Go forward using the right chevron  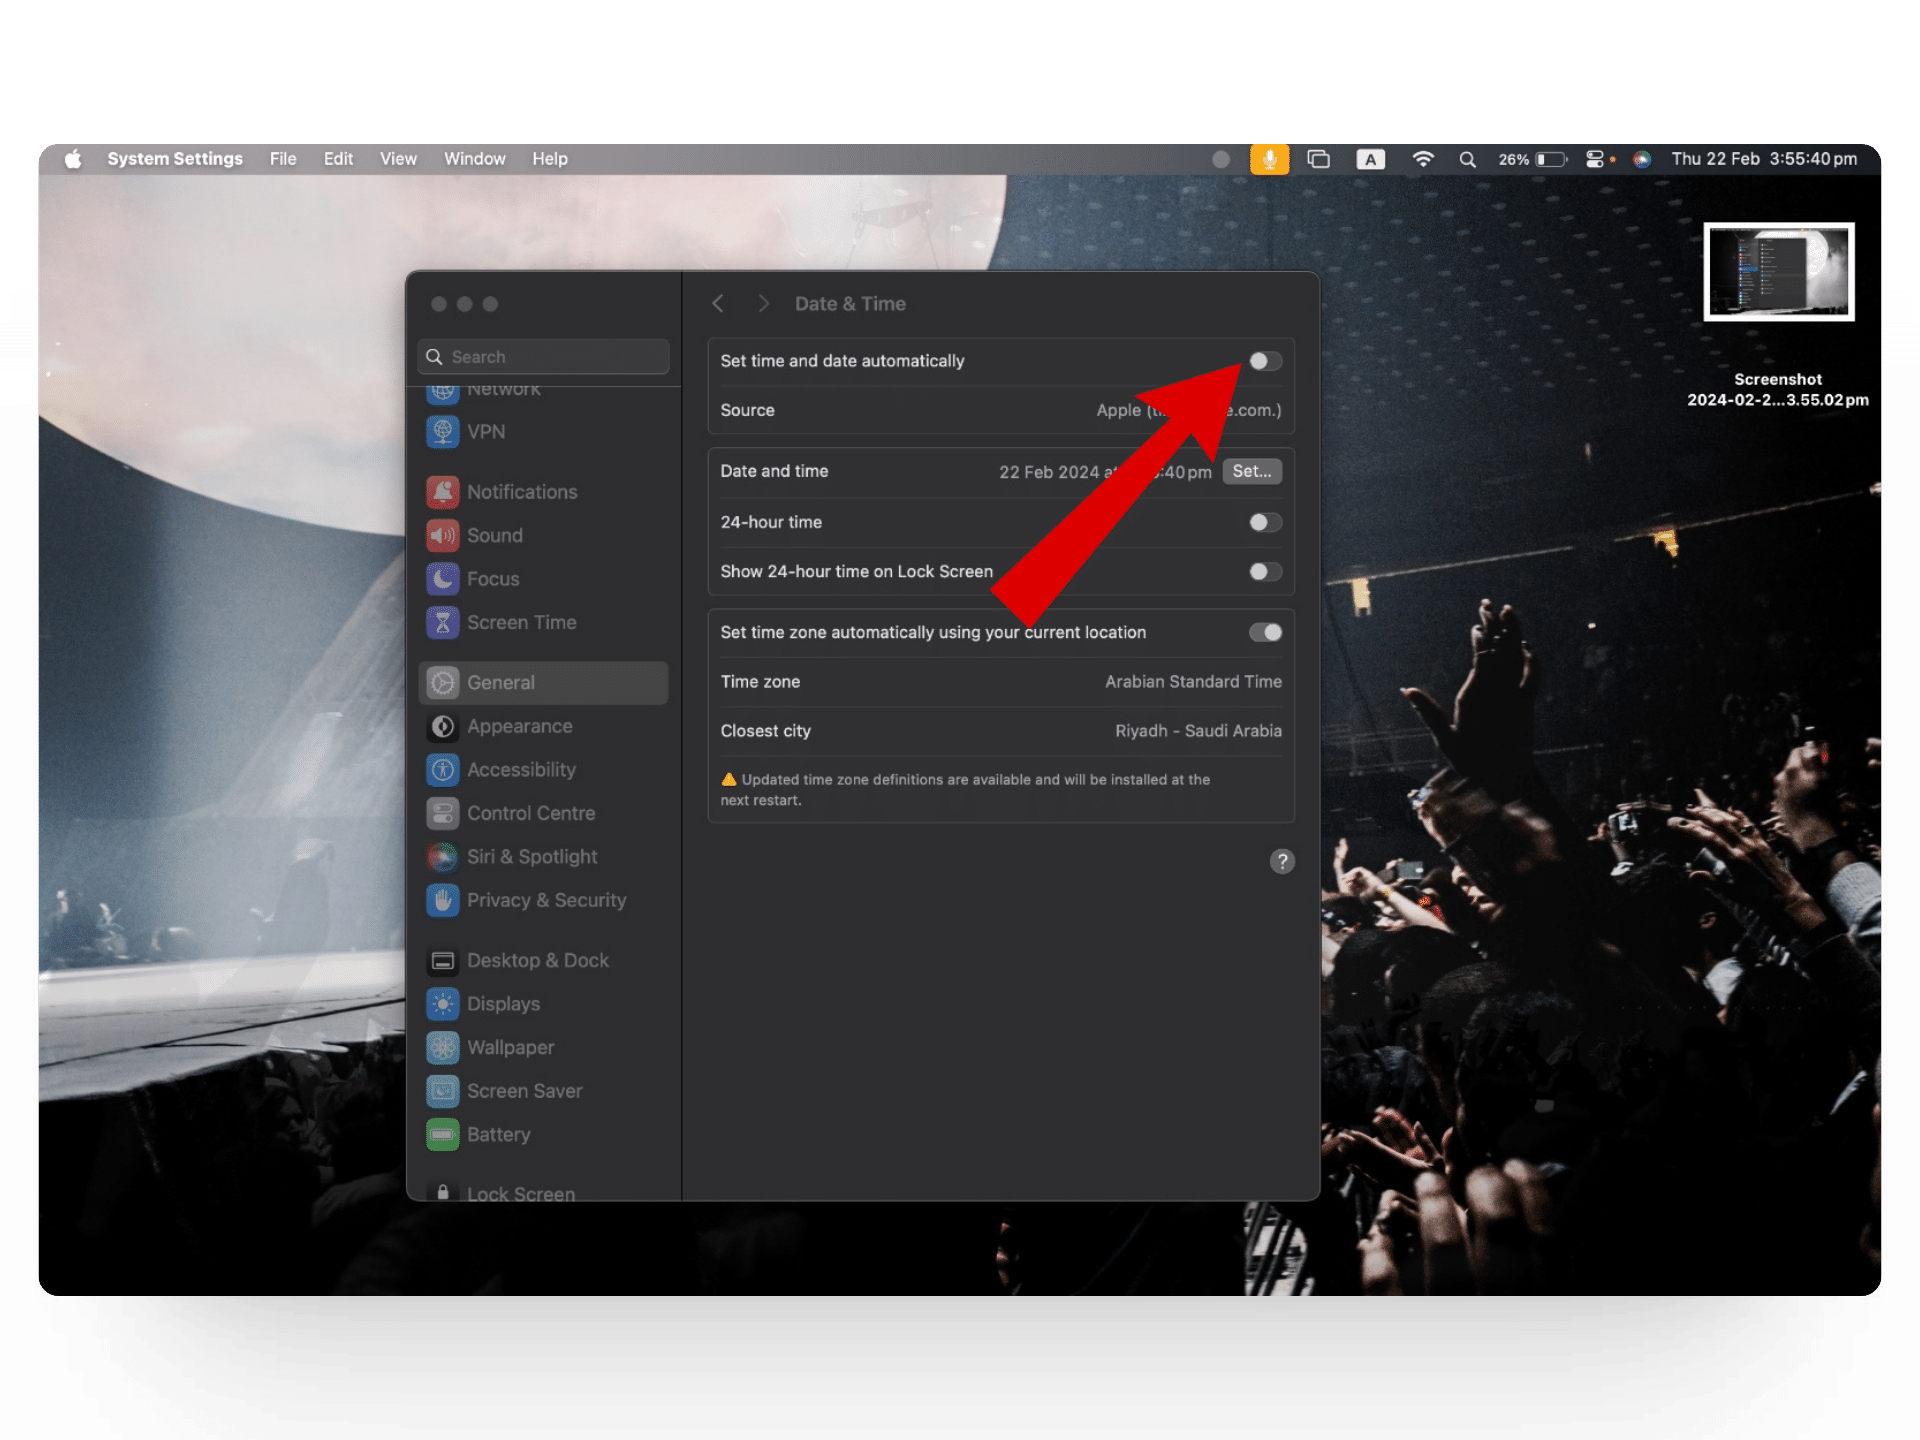coord(764,304)
